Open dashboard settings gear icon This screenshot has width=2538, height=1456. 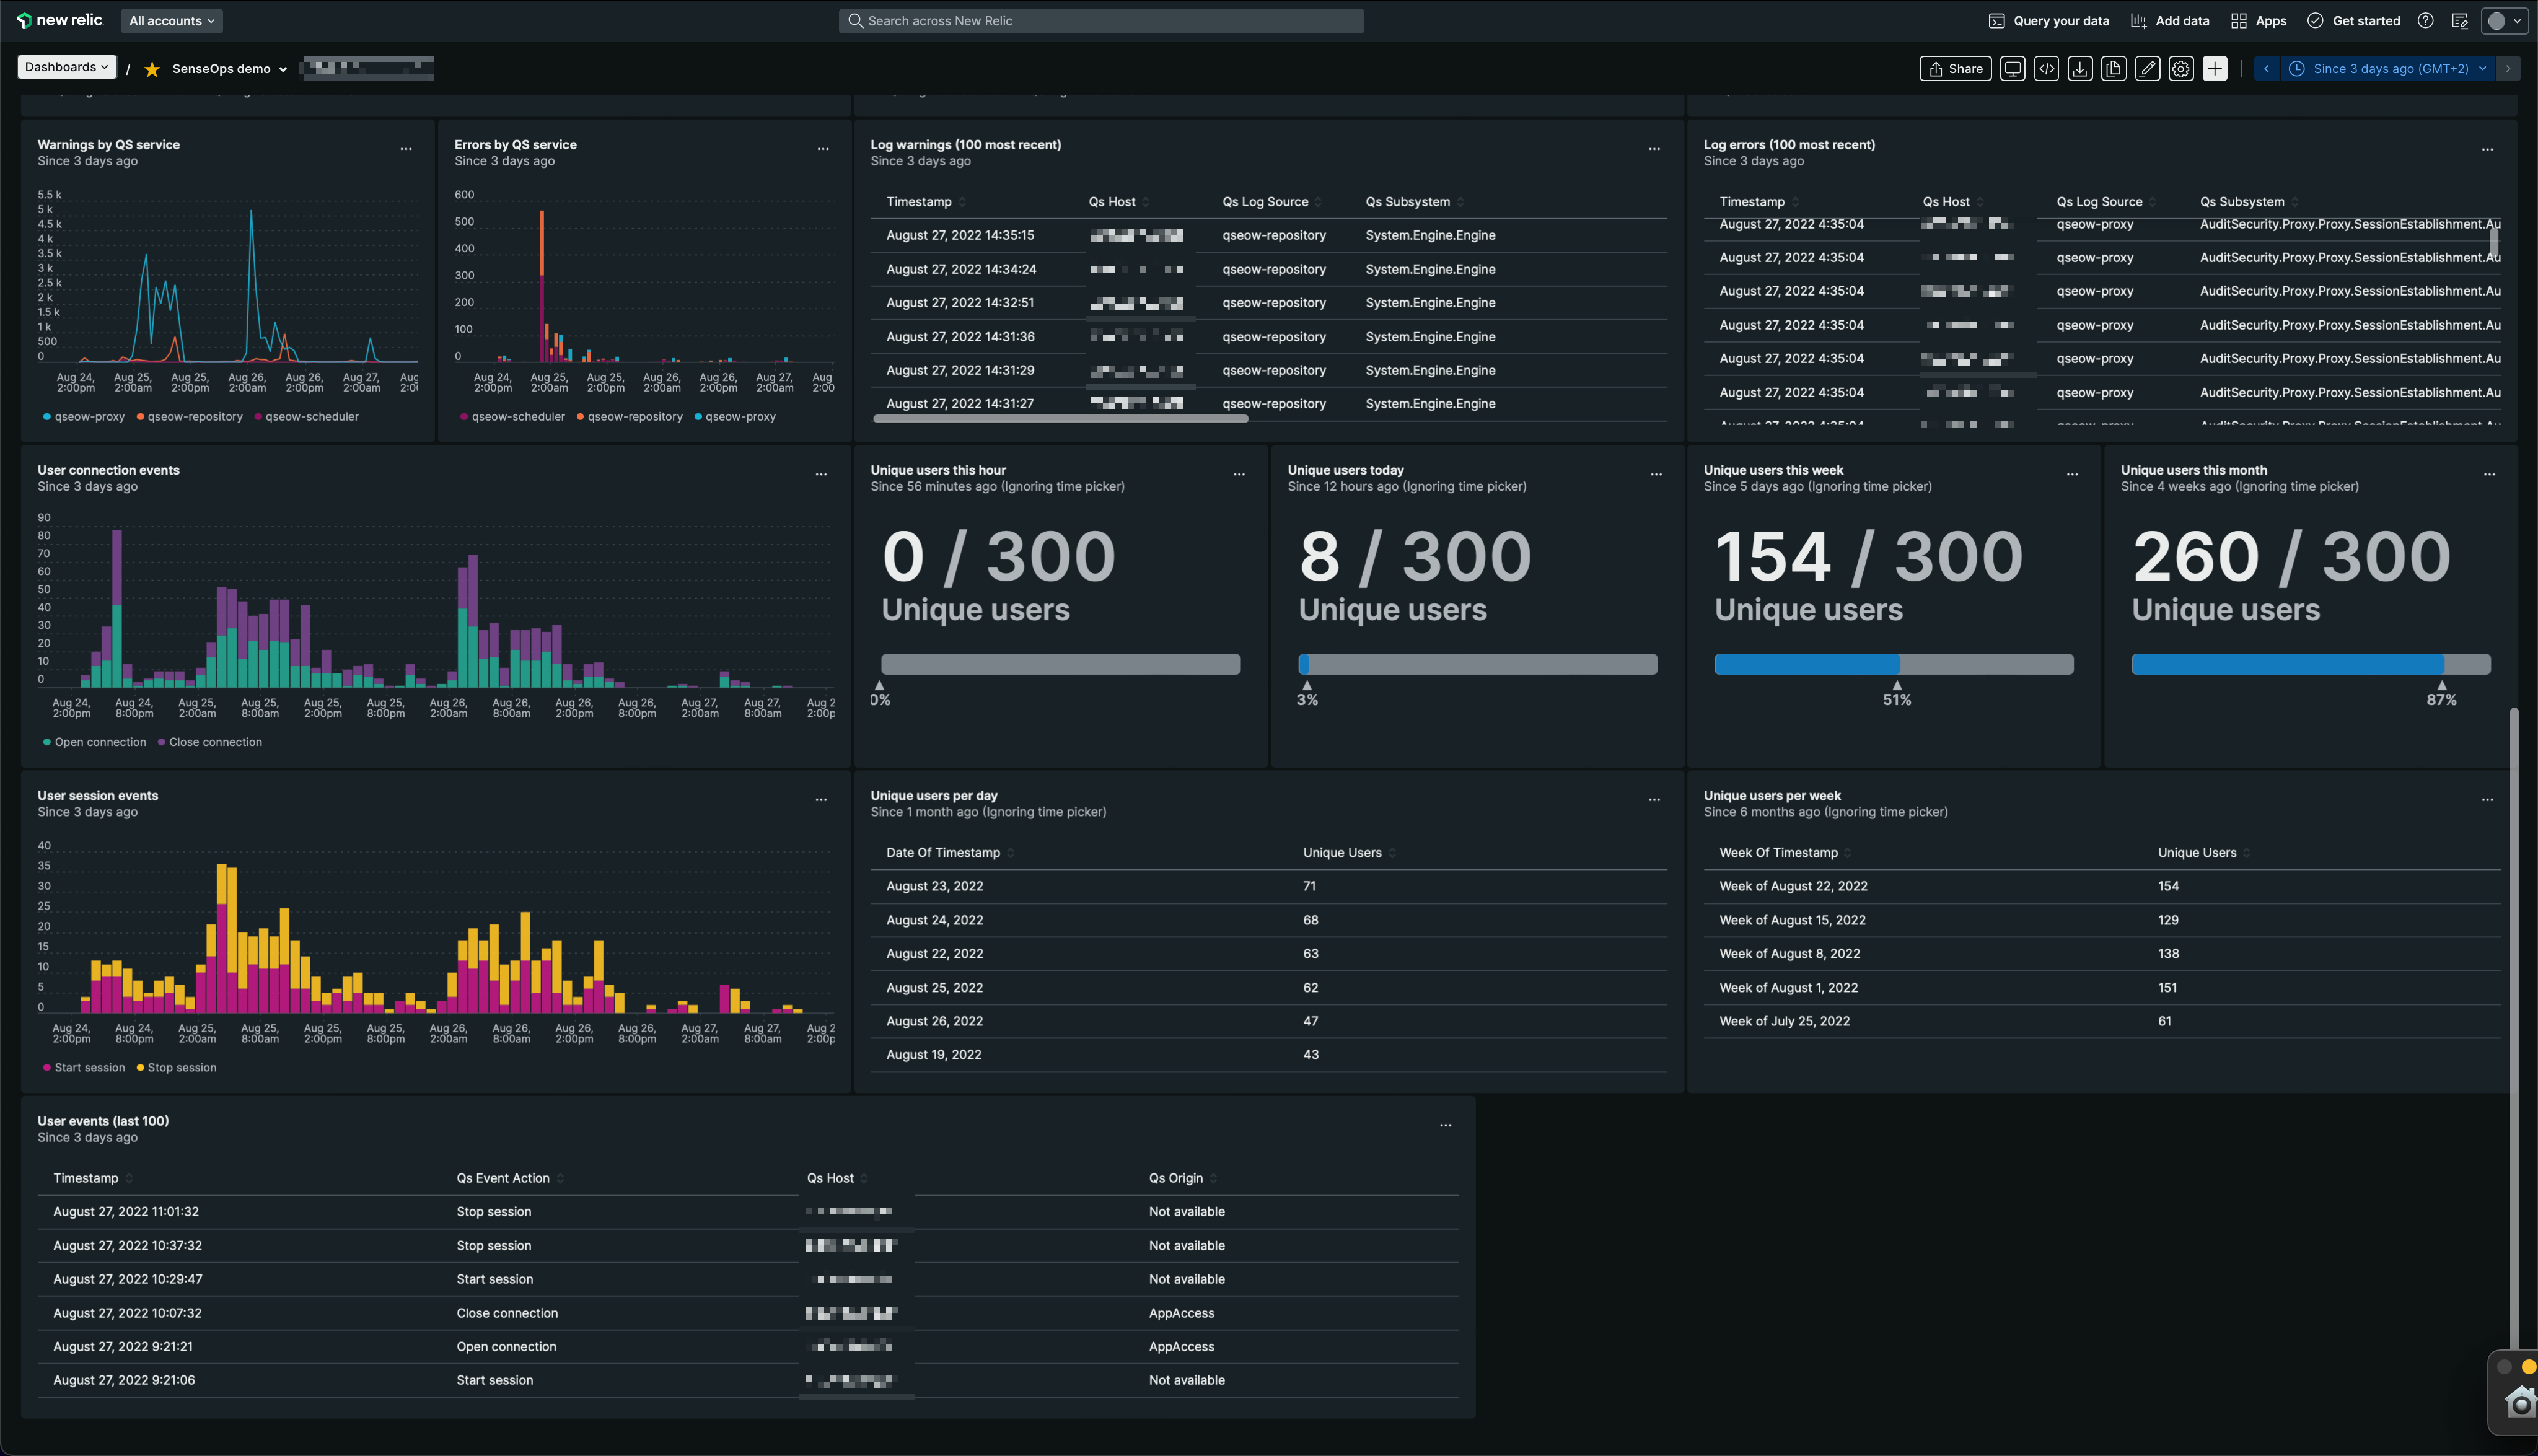2180,68
